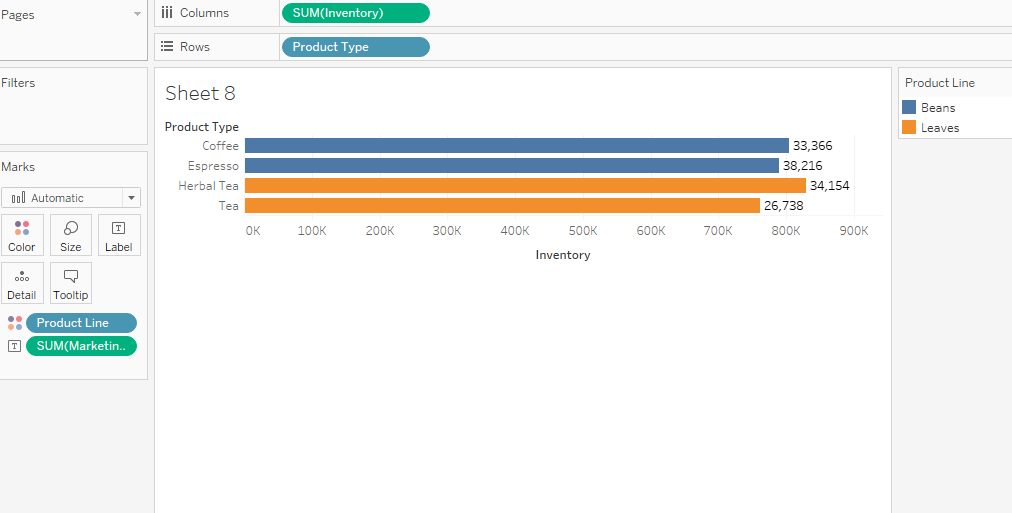1012x513 pixels.
Task: Click the Sheet 8 title
Action: 200,94
